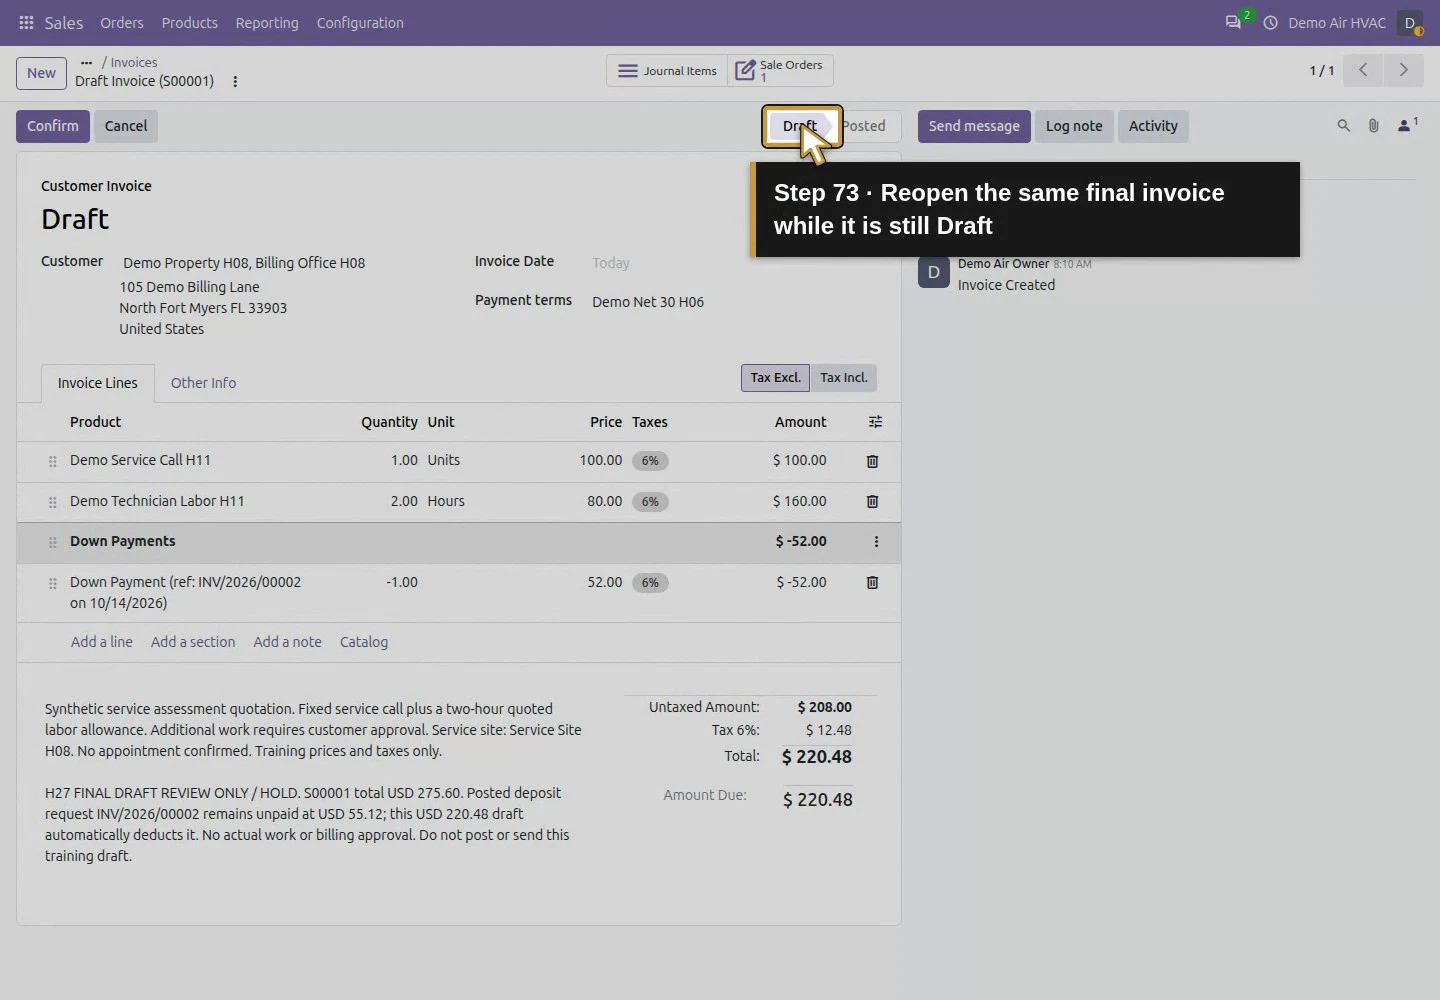The image size is (1440, 1000).
Task: Delete the Down Payment invoice line
Action: [872, 582]
